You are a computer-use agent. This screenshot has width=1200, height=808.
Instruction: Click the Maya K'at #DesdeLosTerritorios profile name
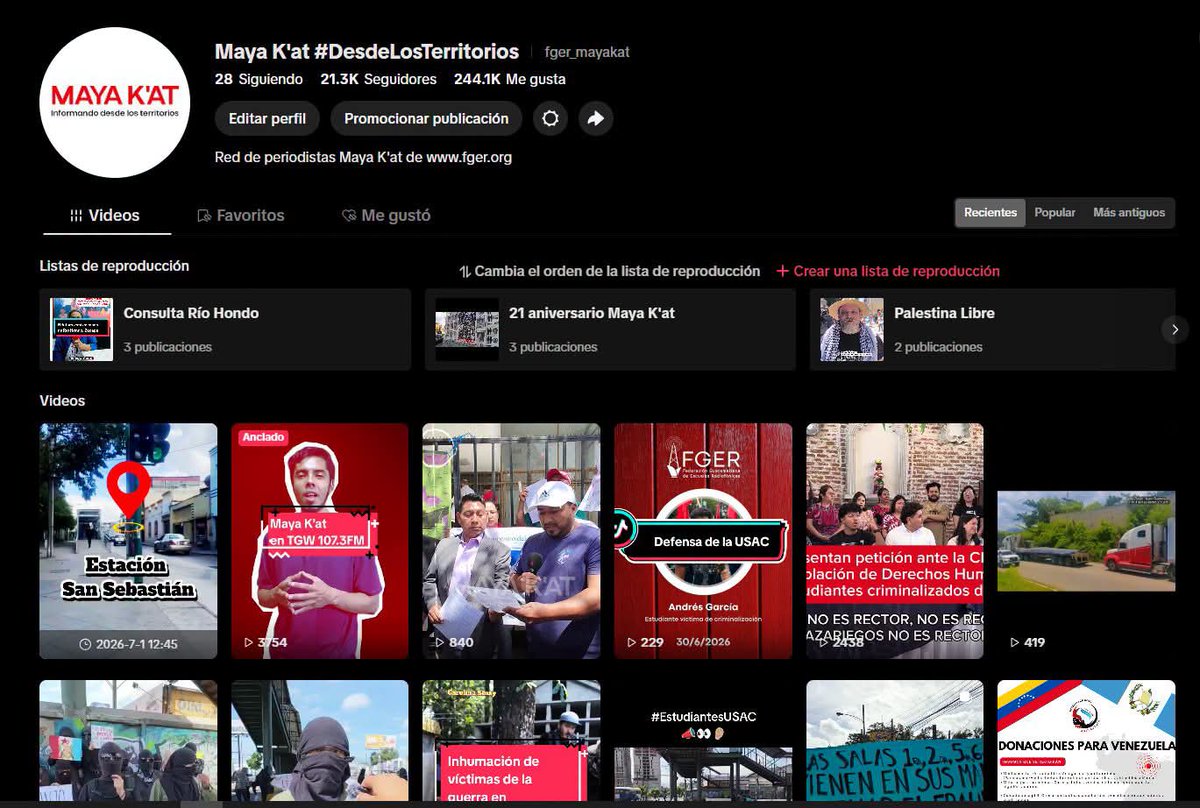point(367,51)
